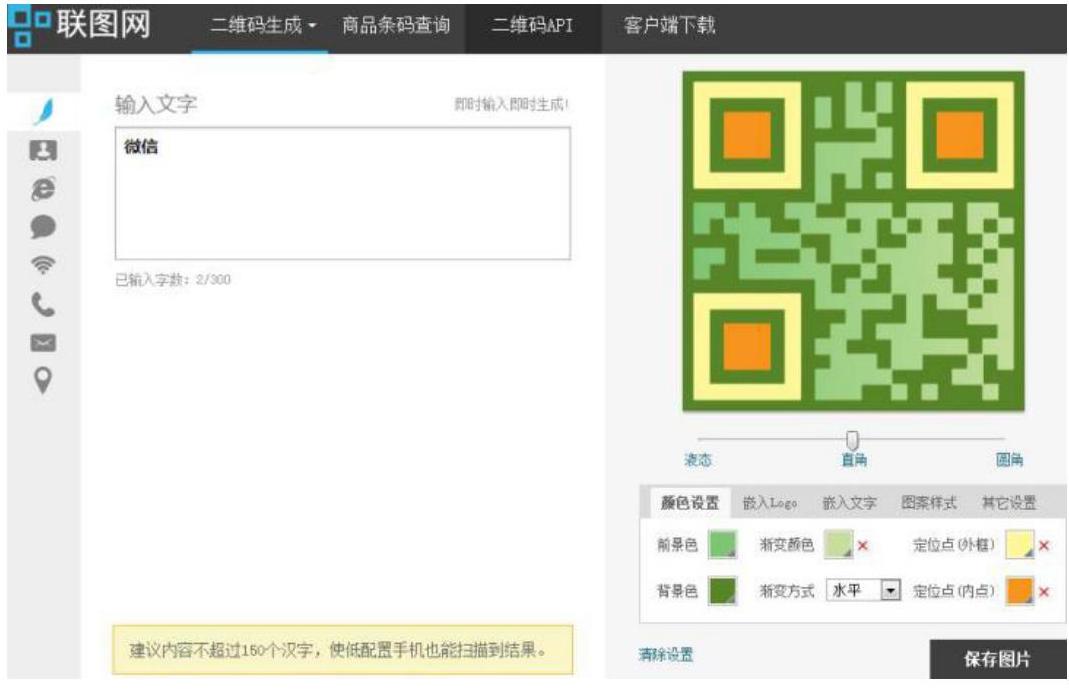Viewport: 1069px width, 697px height.
Task: Open the 渐变颜色 color swatch
Action: click(x=839, y=545)
